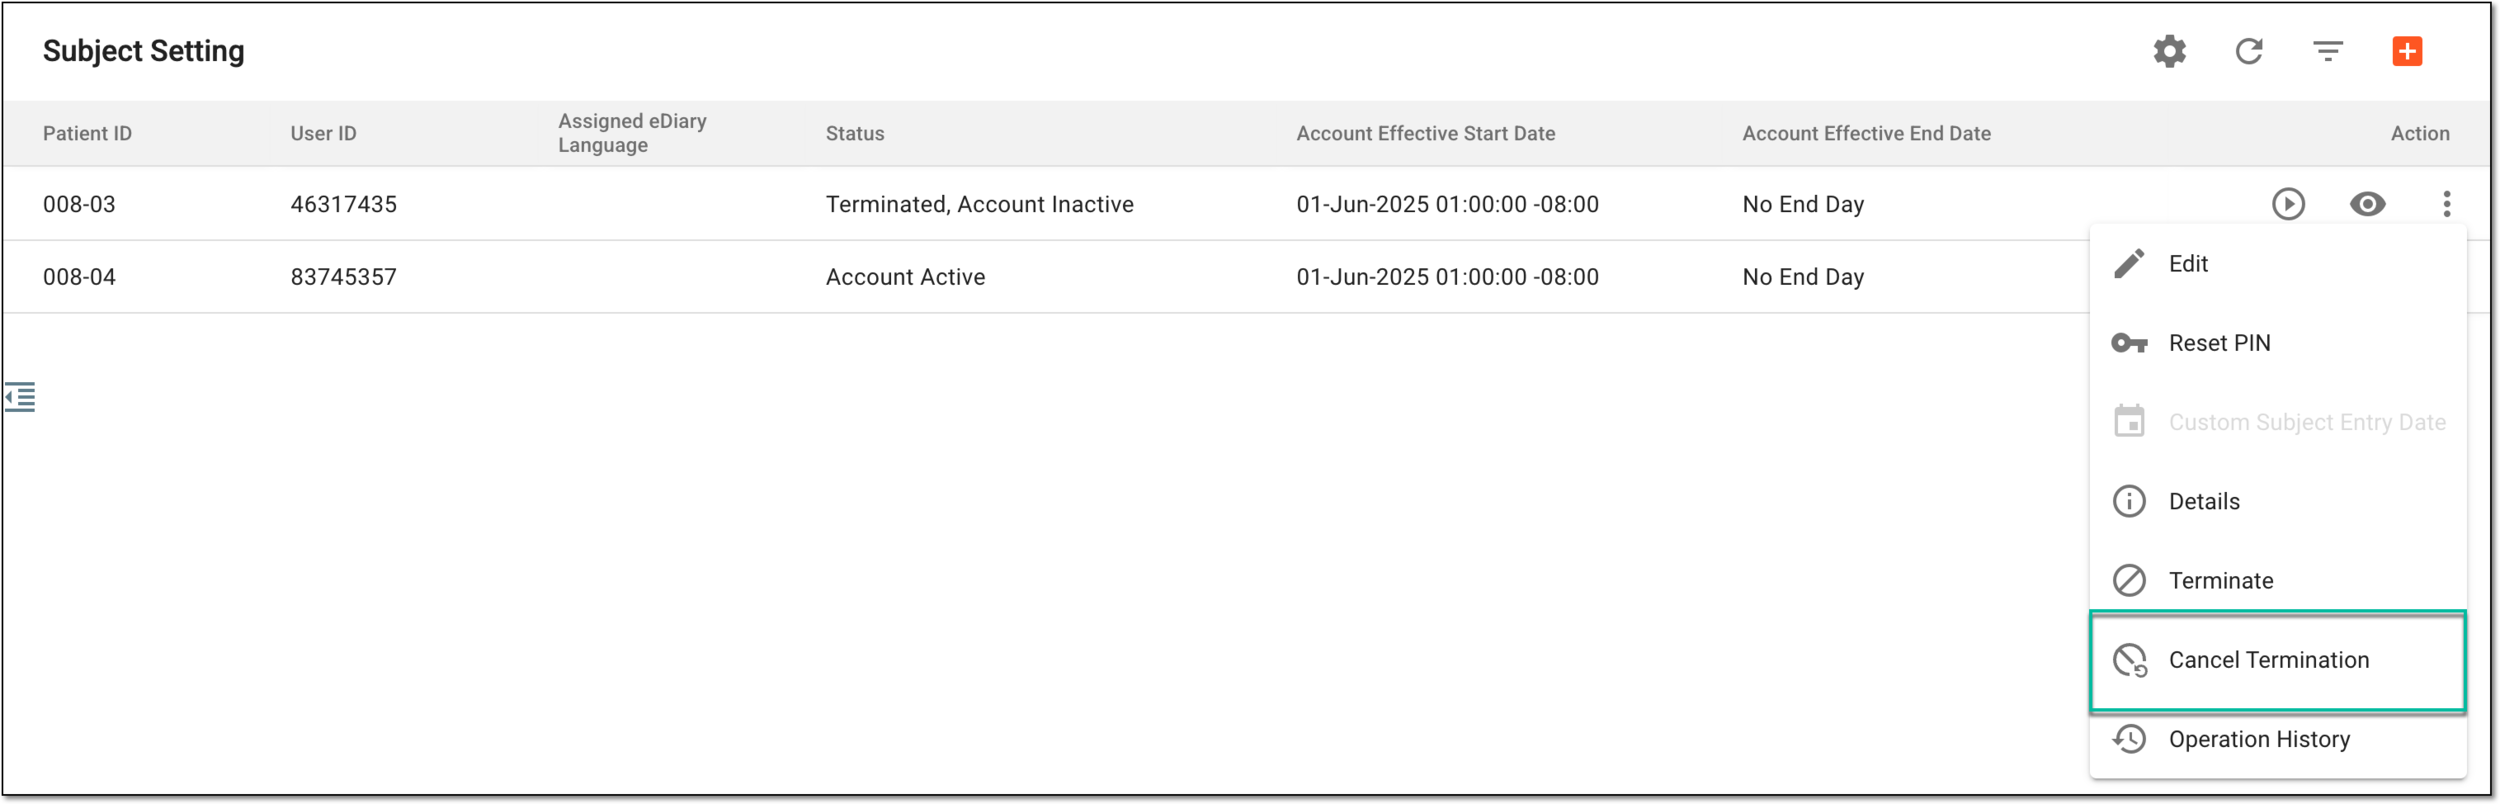Click the calendar icon in the menu

[2129, 421]
